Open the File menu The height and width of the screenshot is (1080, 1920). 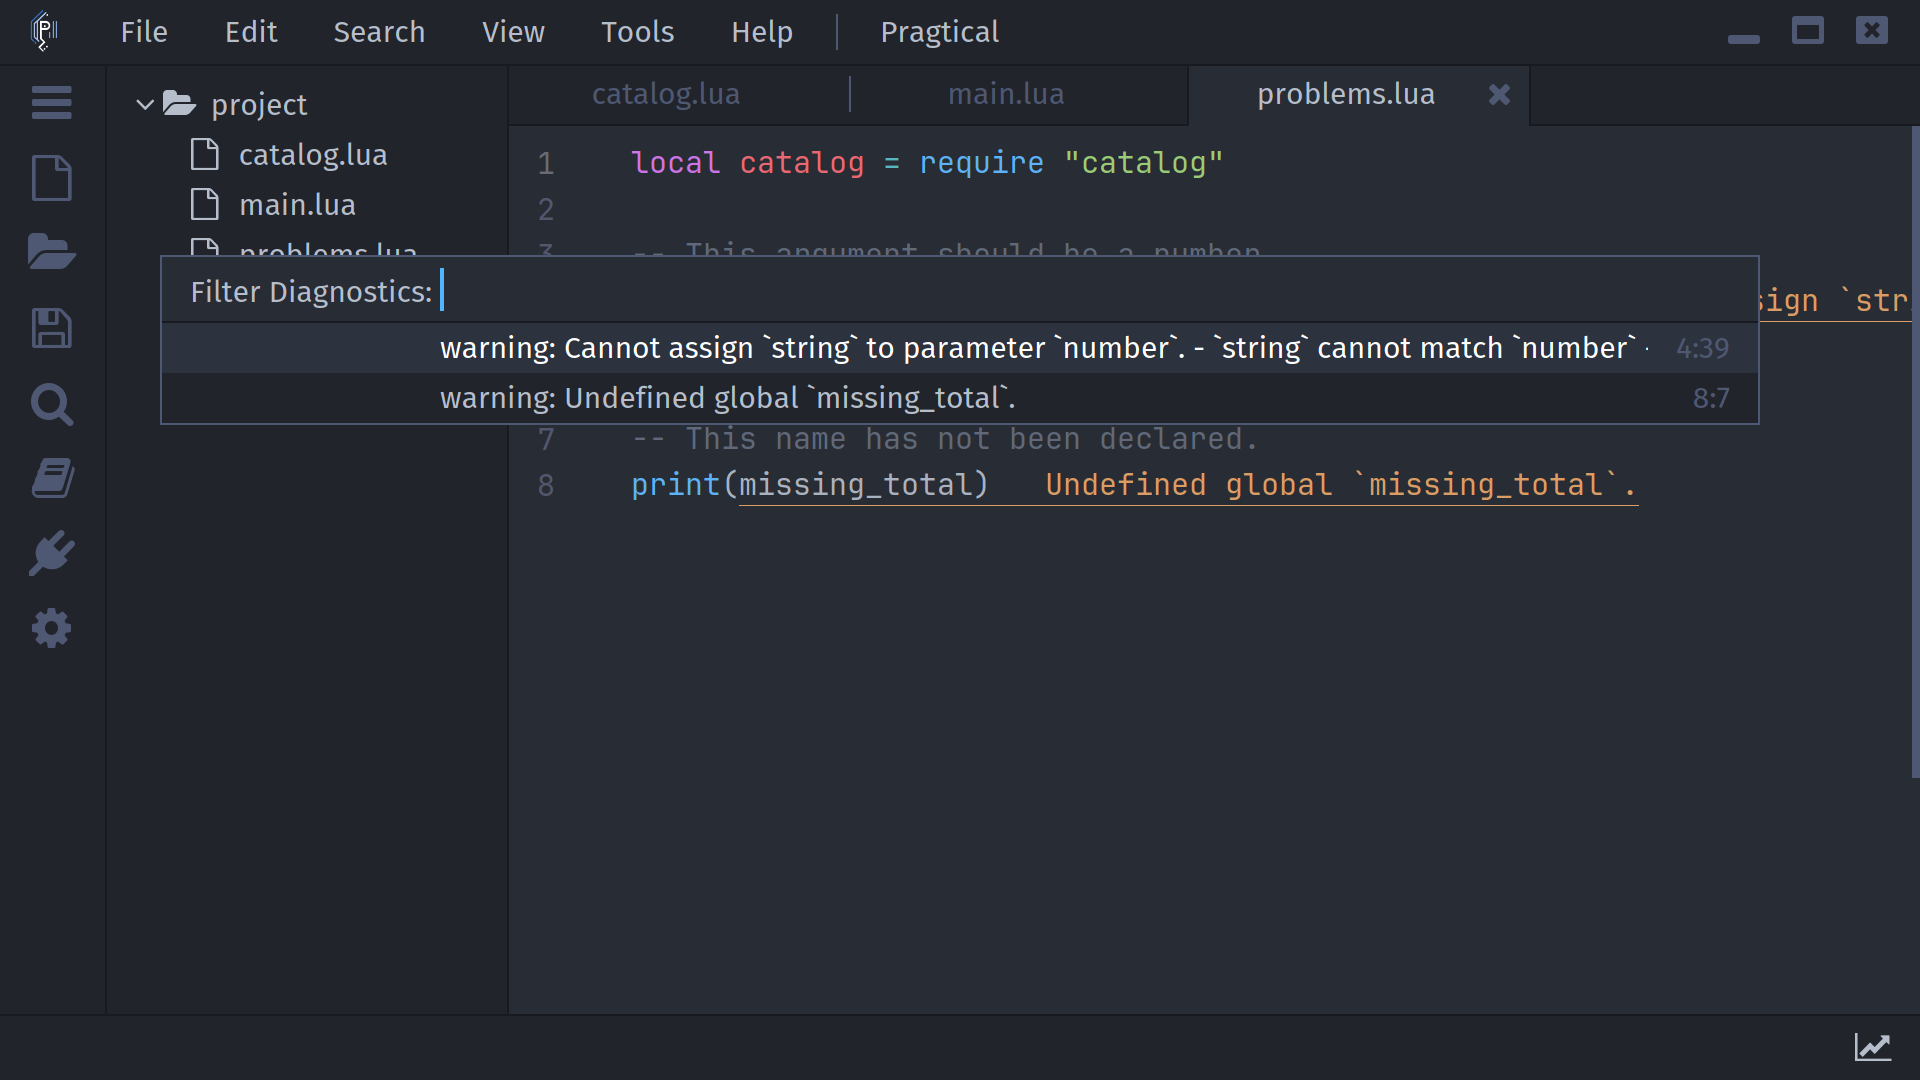[144, 32]
